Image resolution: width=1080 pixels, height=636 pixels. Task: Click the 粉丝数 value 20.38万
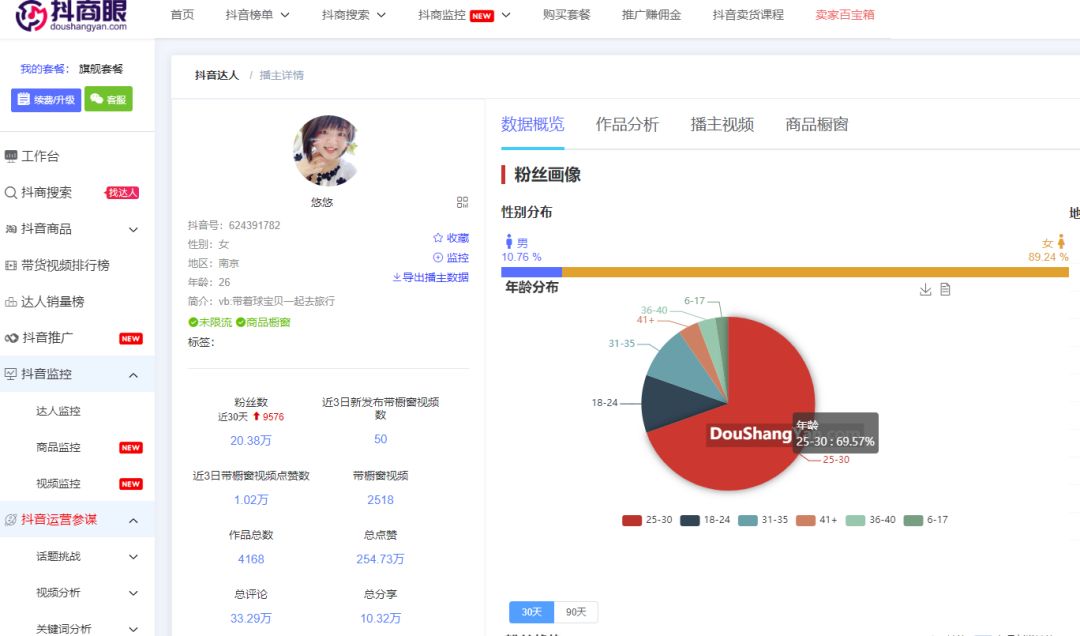coord(251,440)
